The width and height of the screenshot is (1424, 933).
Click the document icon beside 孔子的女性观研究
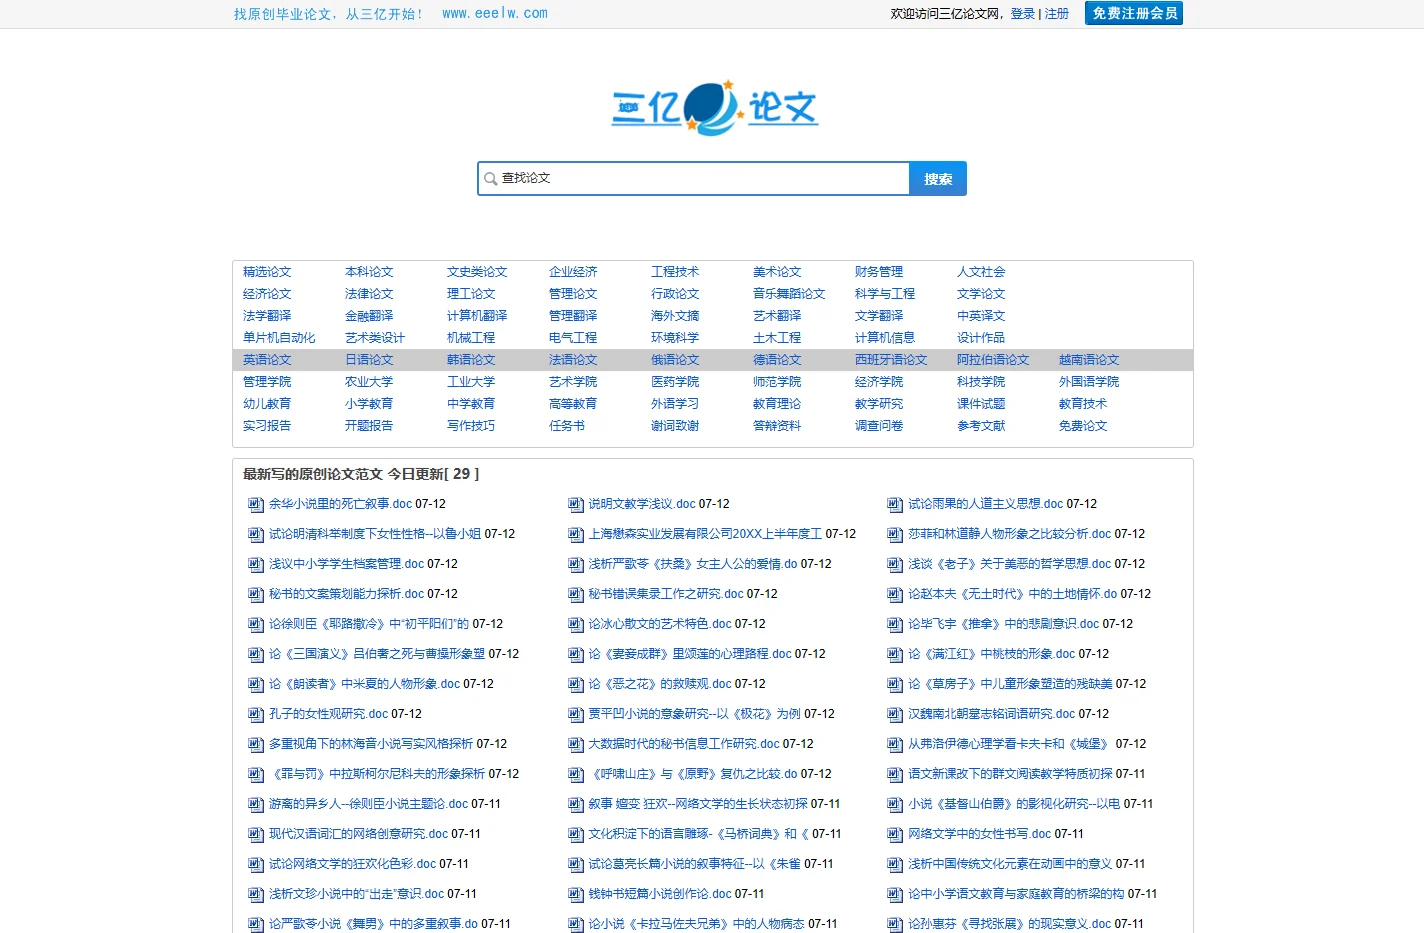pyautogui.click(x=255, y=715)
